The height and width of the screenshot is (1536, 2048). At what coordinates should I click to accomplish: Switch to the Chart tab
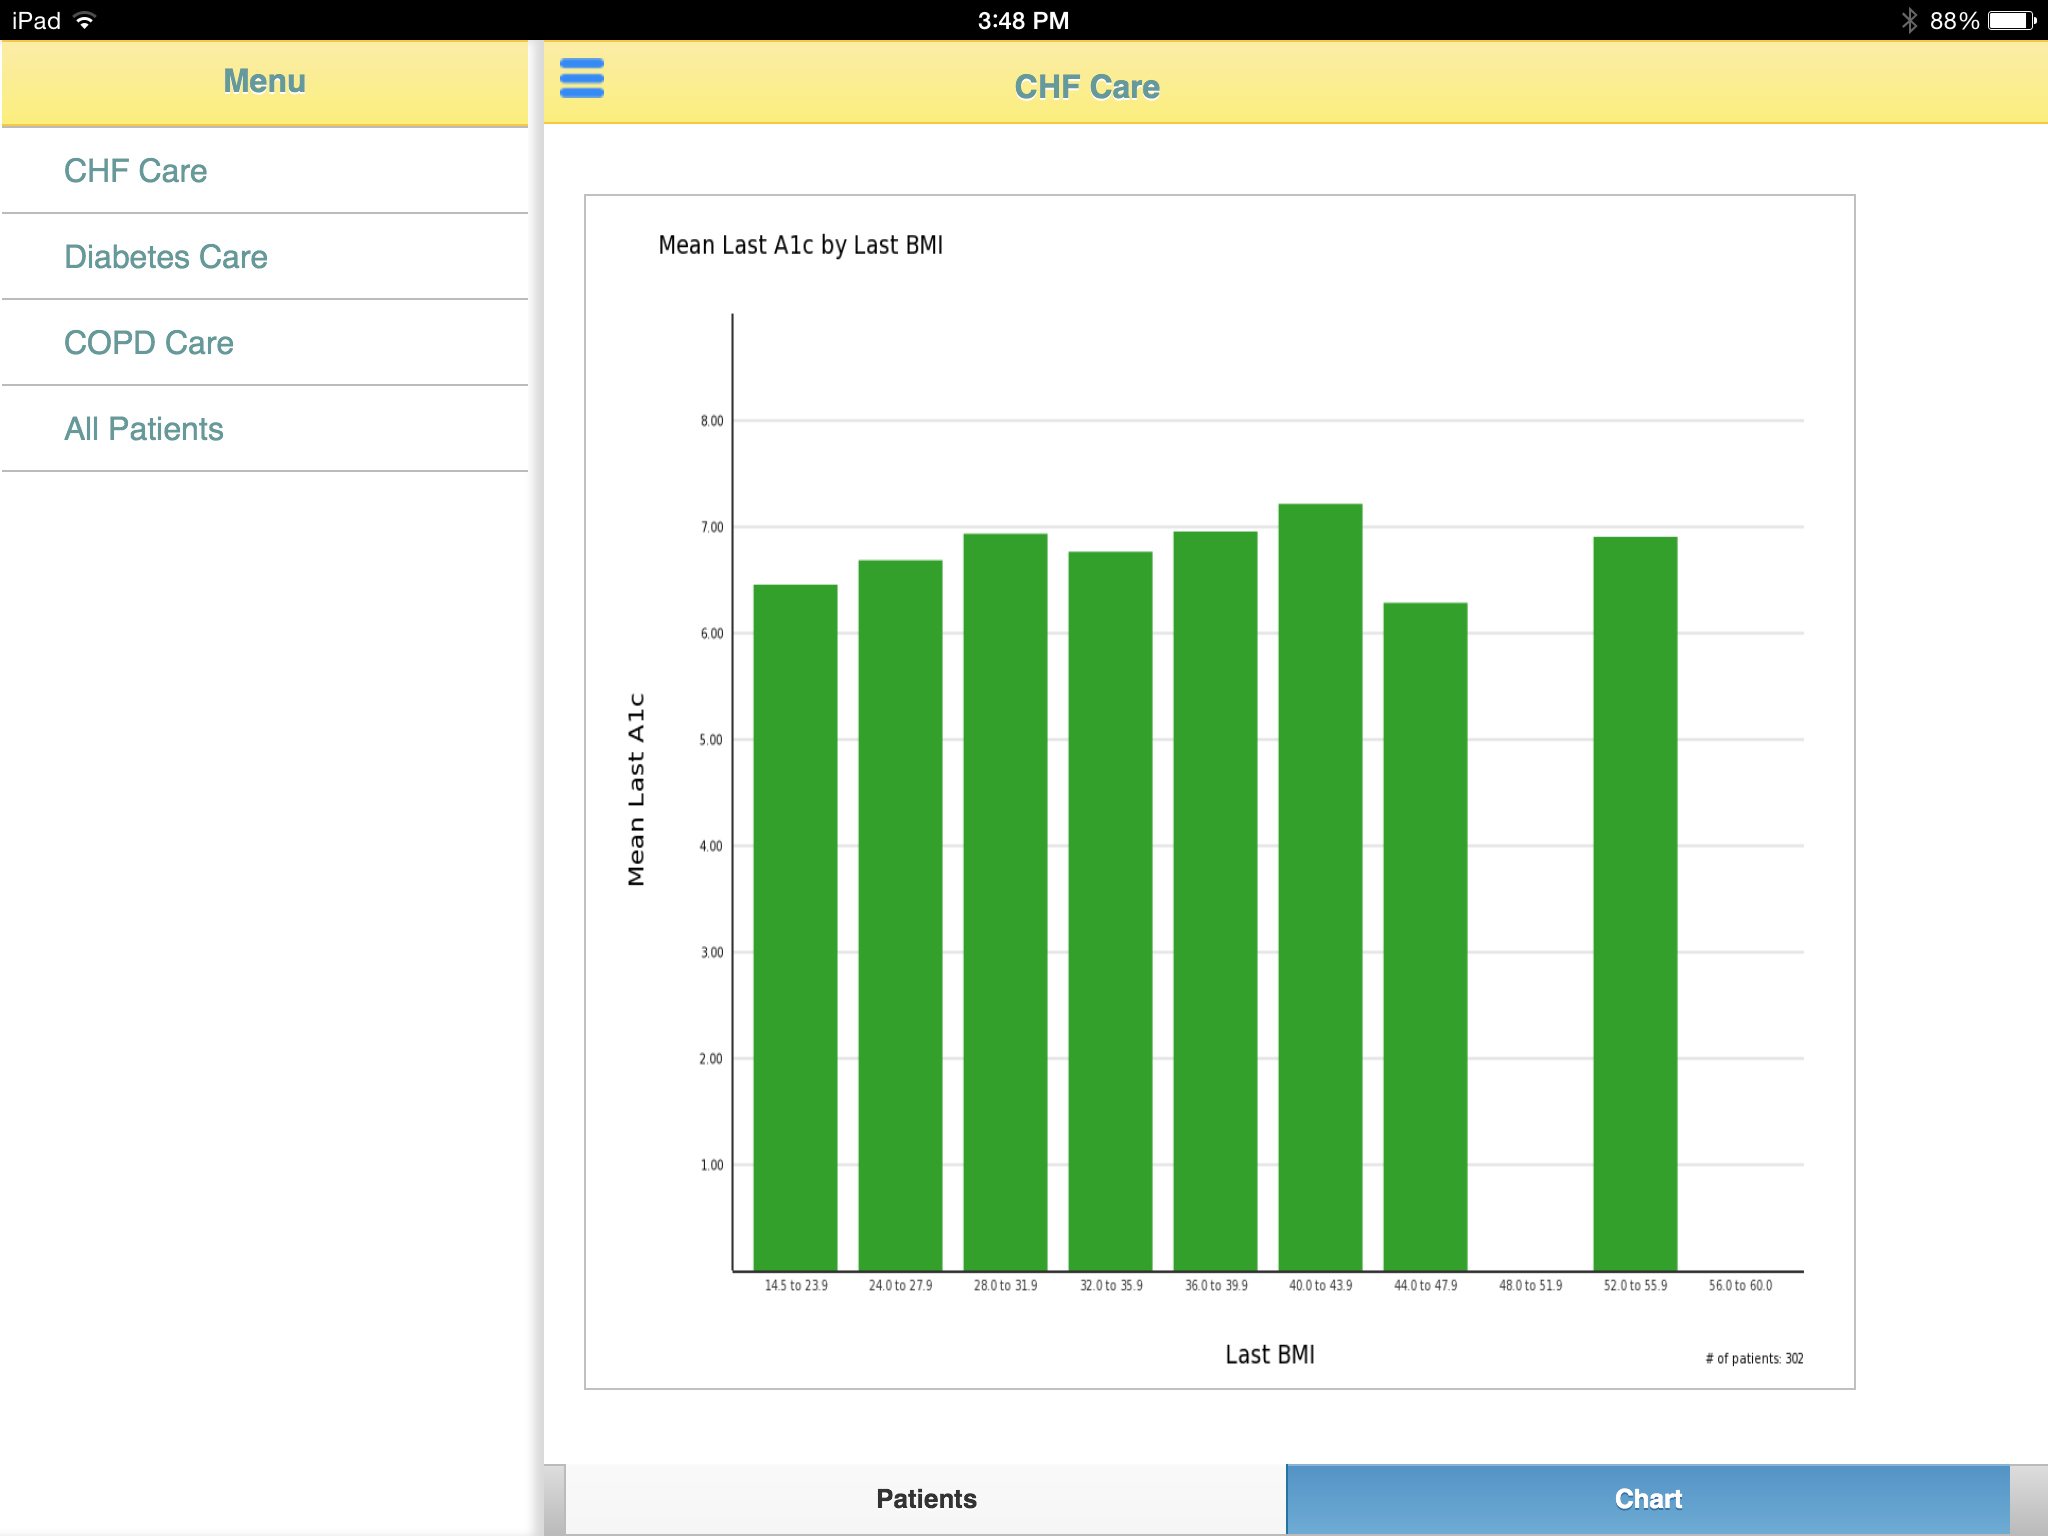point(1648,1499)
